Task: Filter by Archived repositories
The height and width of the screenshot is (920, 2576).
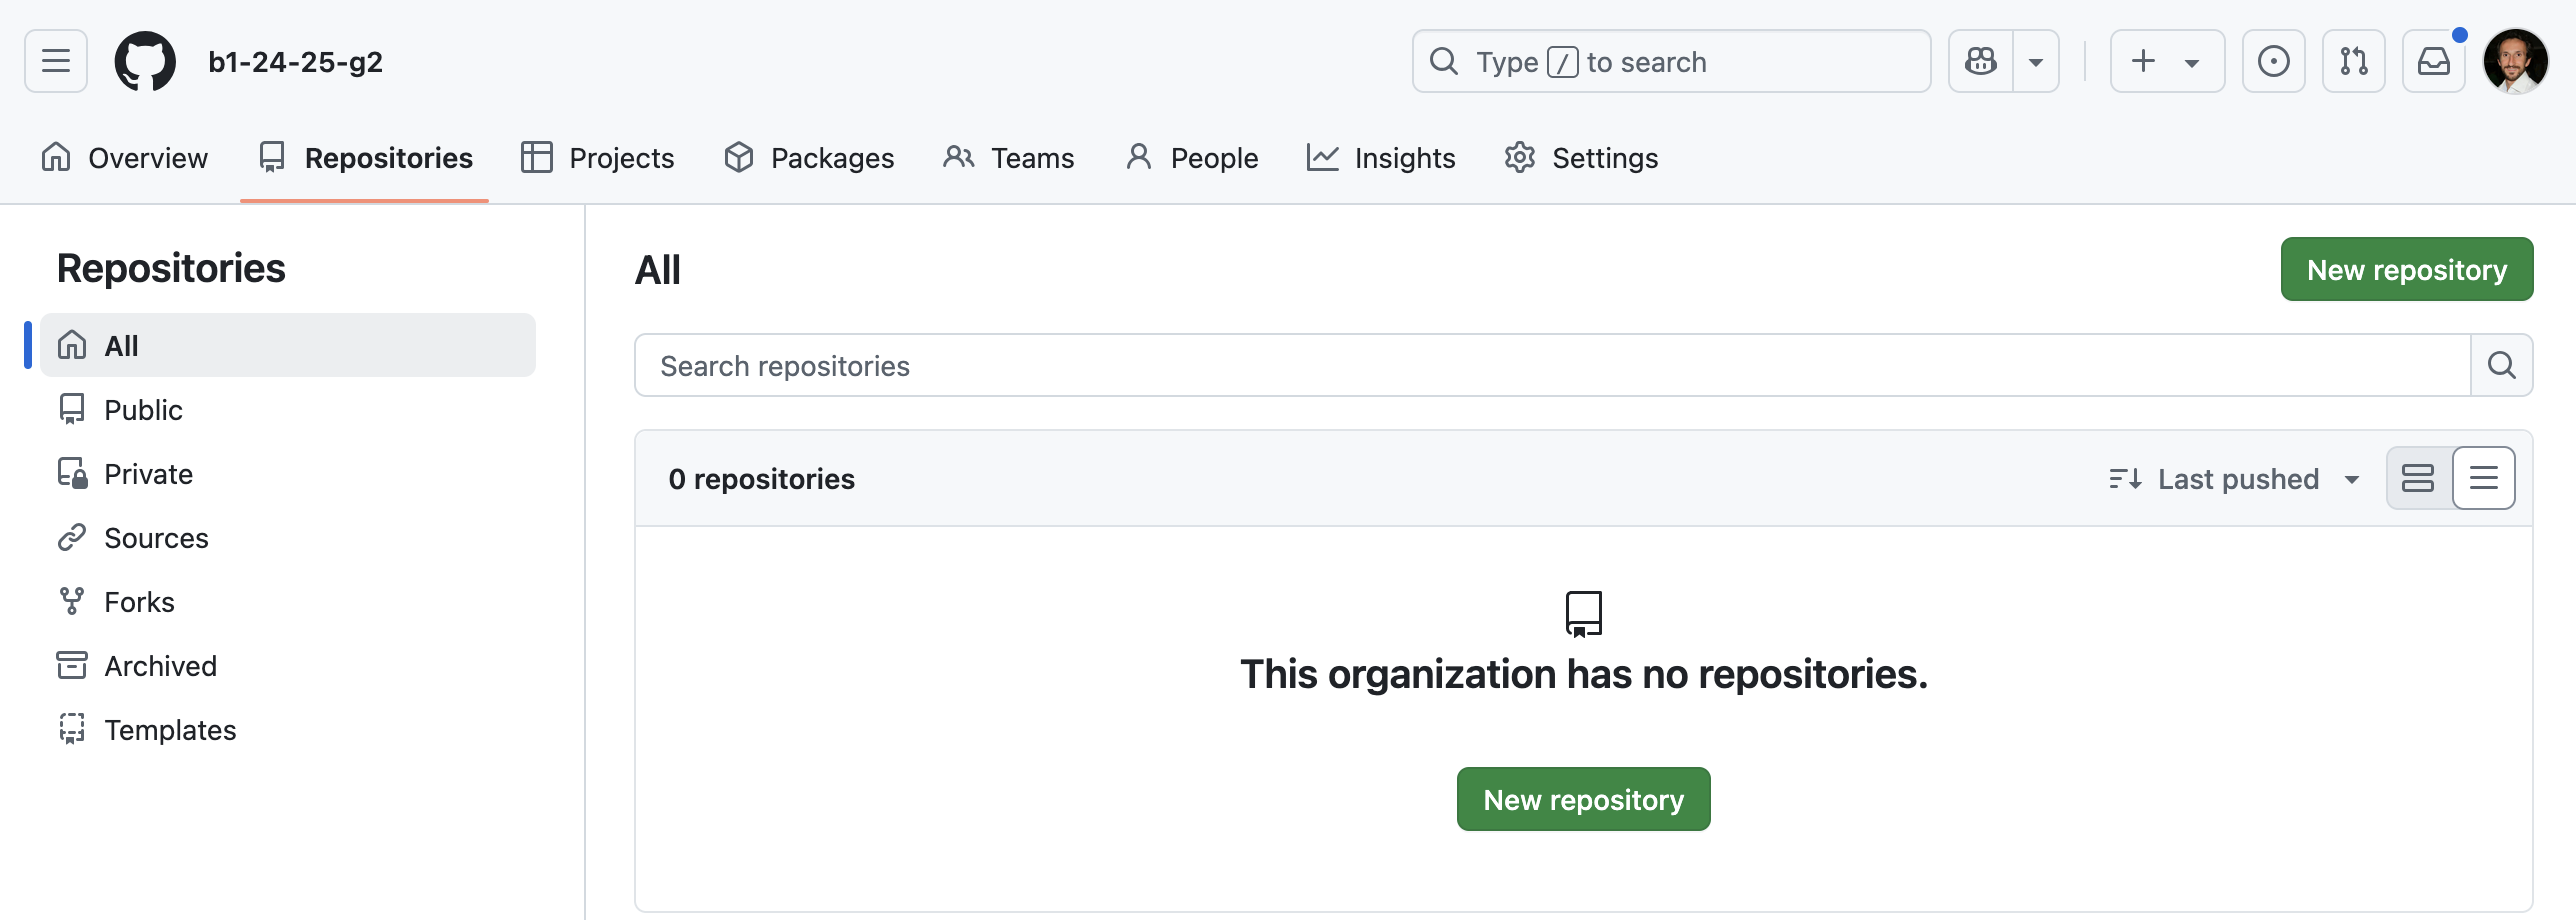Action: click(x=160, y=666)
